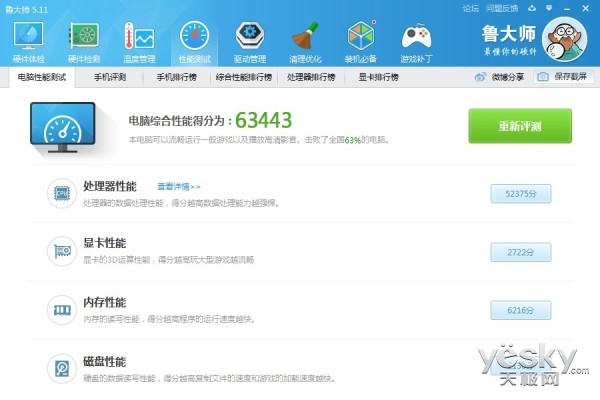
Task: Select the 性能测试 performance test gauge icon
Action: [194, 42]
